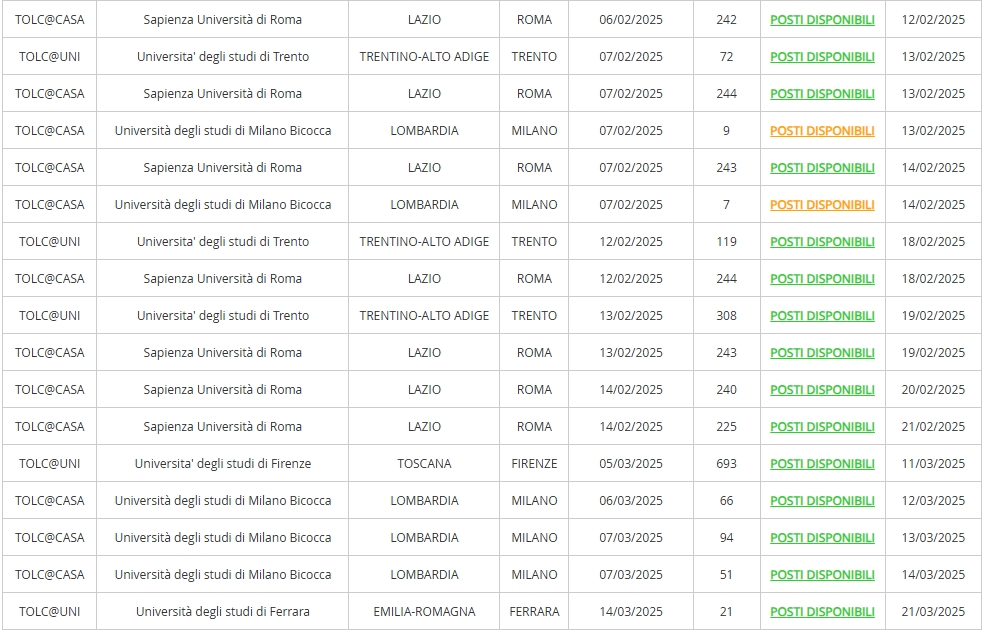The height and width of the screenshot is (633, 984).
Task: Open POSTI DISPONIBILI link in the 240-seat row
Action: (822, 390)
